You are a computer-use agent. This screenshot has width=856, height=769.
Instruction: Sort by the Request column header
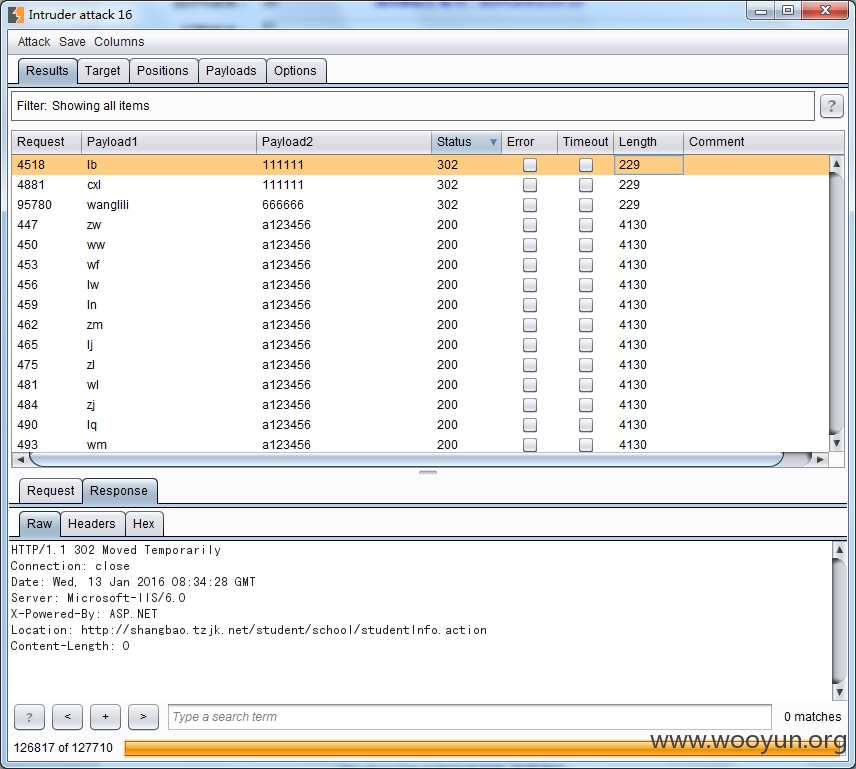tap(46, 142)
